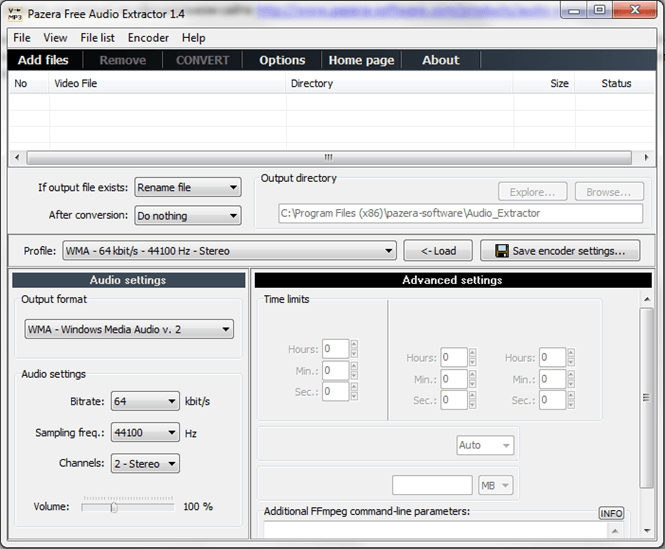Click the INFO button for FFmpeg parameters
Viewport: 665px width, 549px height.
pyautogui.click(x=611, y=513)
